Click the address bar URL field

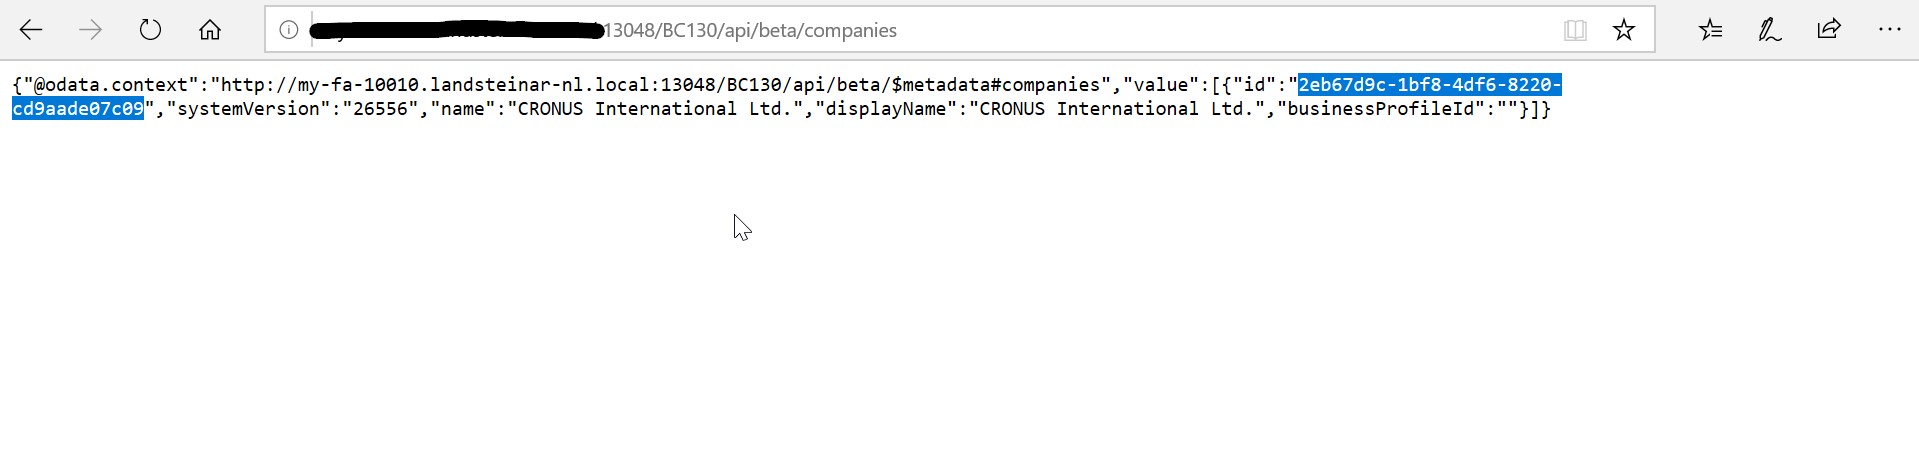pyautogui.click(x=900, y=30)
